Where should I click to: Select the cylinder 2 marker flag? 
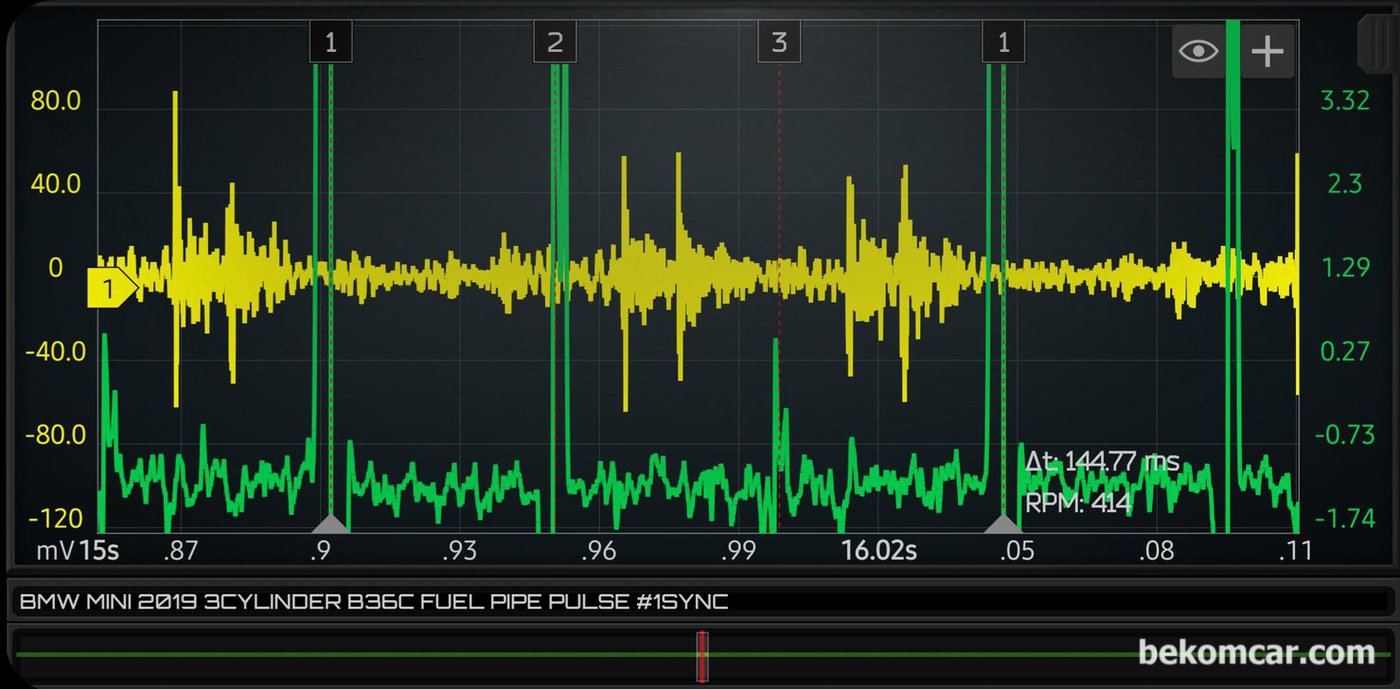coord(555,42)
